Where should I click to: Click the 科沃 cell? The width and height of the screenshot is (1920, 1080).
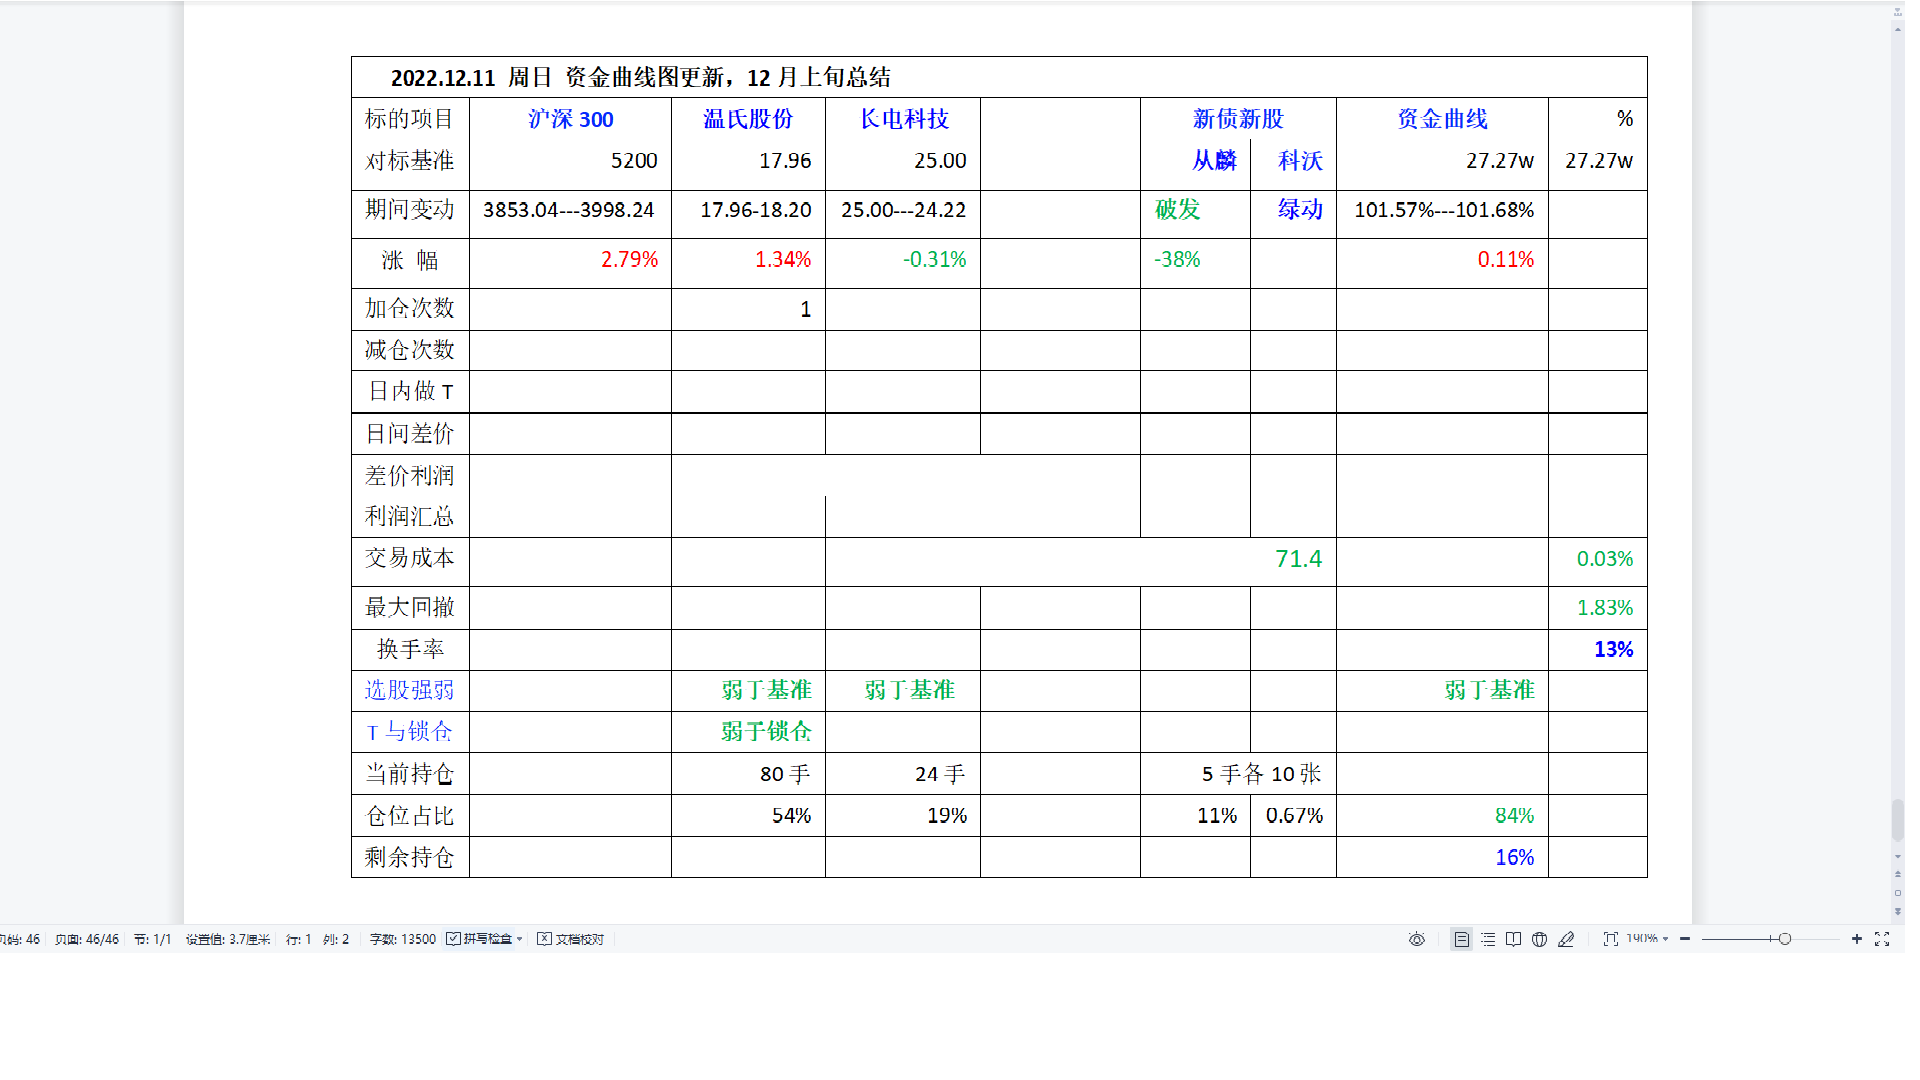pyautogui.click(x=1300, y=160)
